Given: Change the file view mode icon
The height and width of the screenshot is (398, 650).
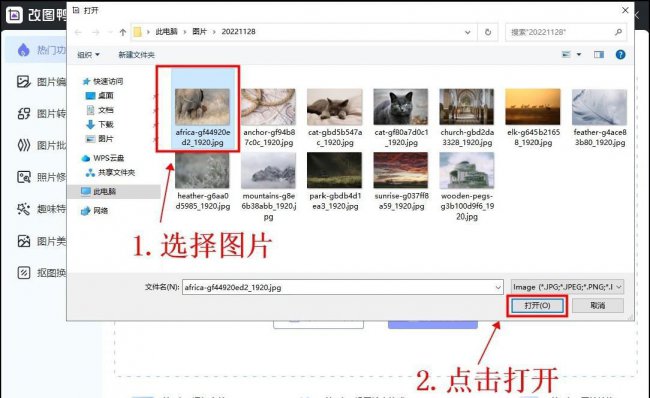Looking at the screenshot, I should click(566, 54).
